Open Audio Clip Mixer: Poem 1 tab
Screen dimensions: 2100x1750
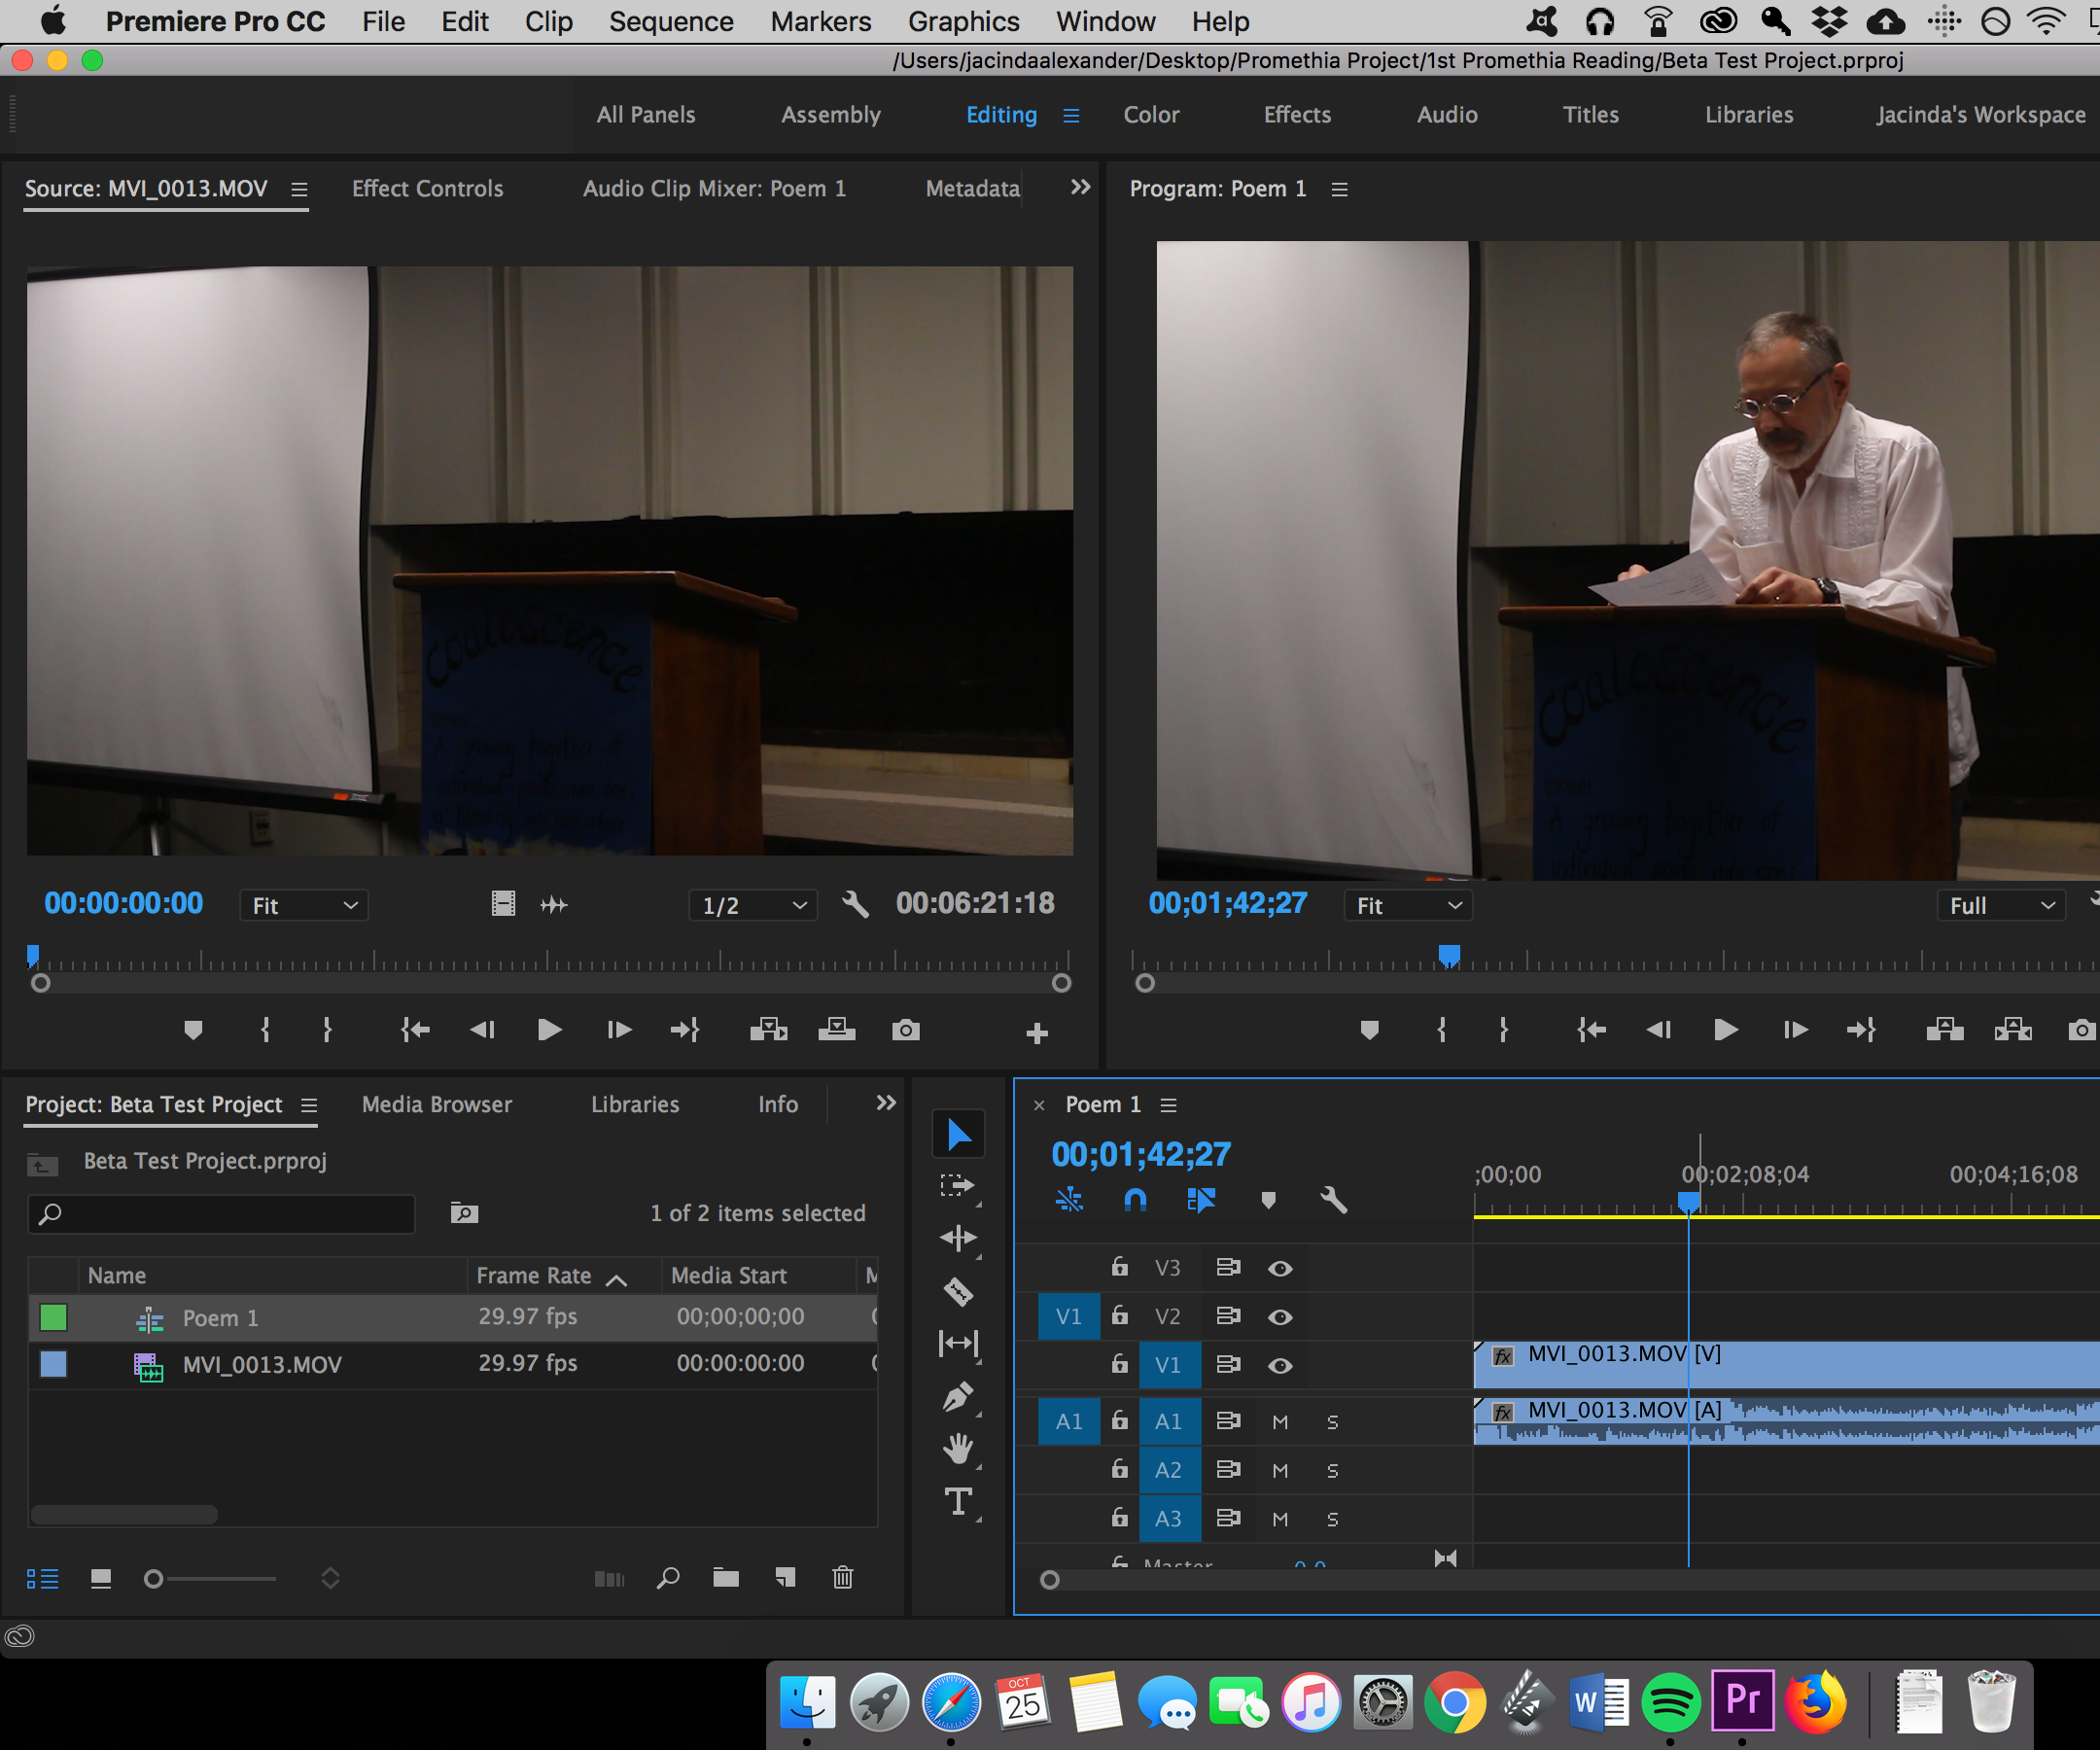(715, 189)
